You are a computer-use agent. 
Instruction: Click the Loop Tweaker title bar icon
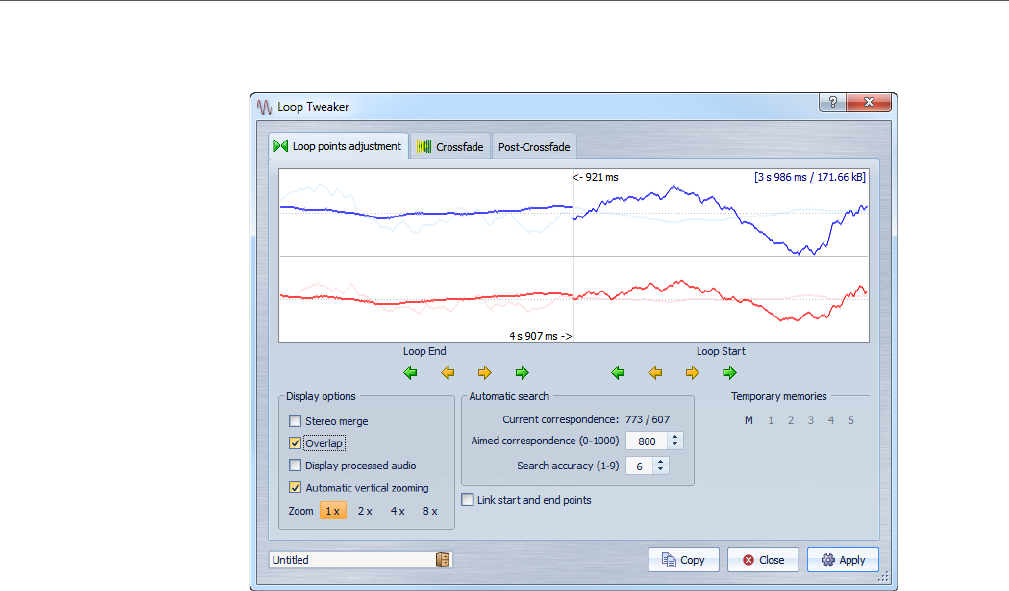(264, 107)
